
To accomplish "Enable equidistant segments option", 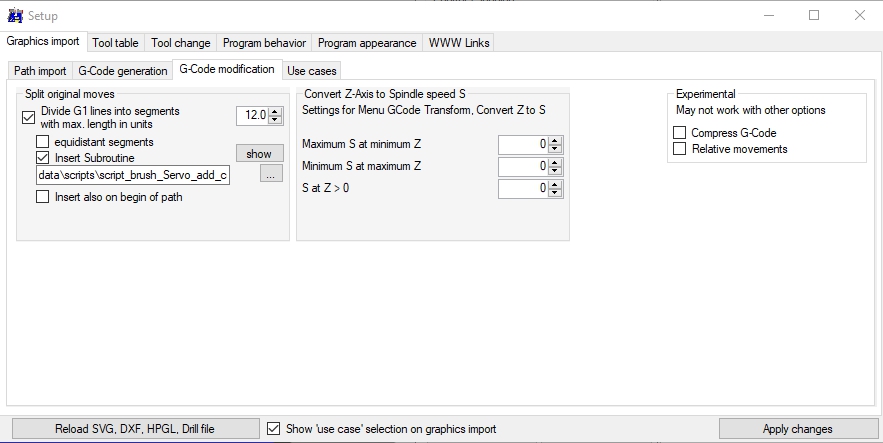I will click(43, 142).
